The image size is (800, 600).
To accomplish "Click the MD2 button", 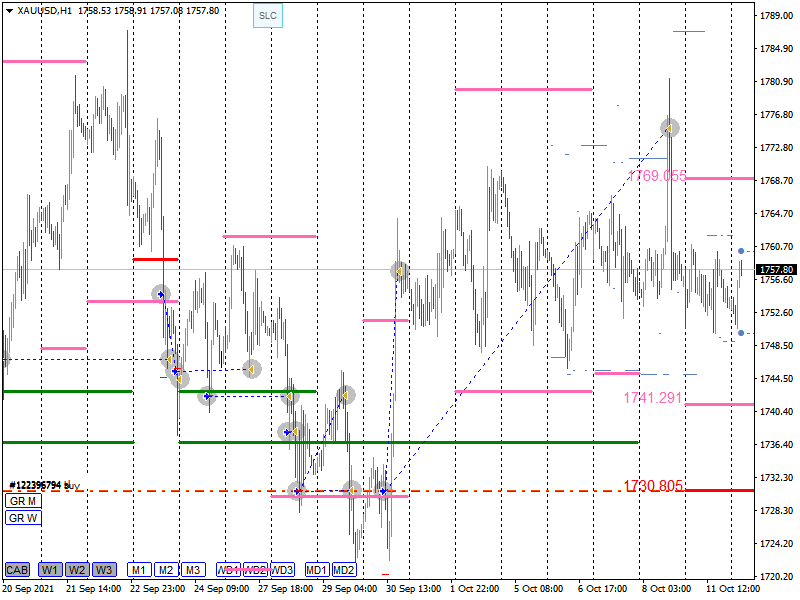I will (x=344, y=569).
